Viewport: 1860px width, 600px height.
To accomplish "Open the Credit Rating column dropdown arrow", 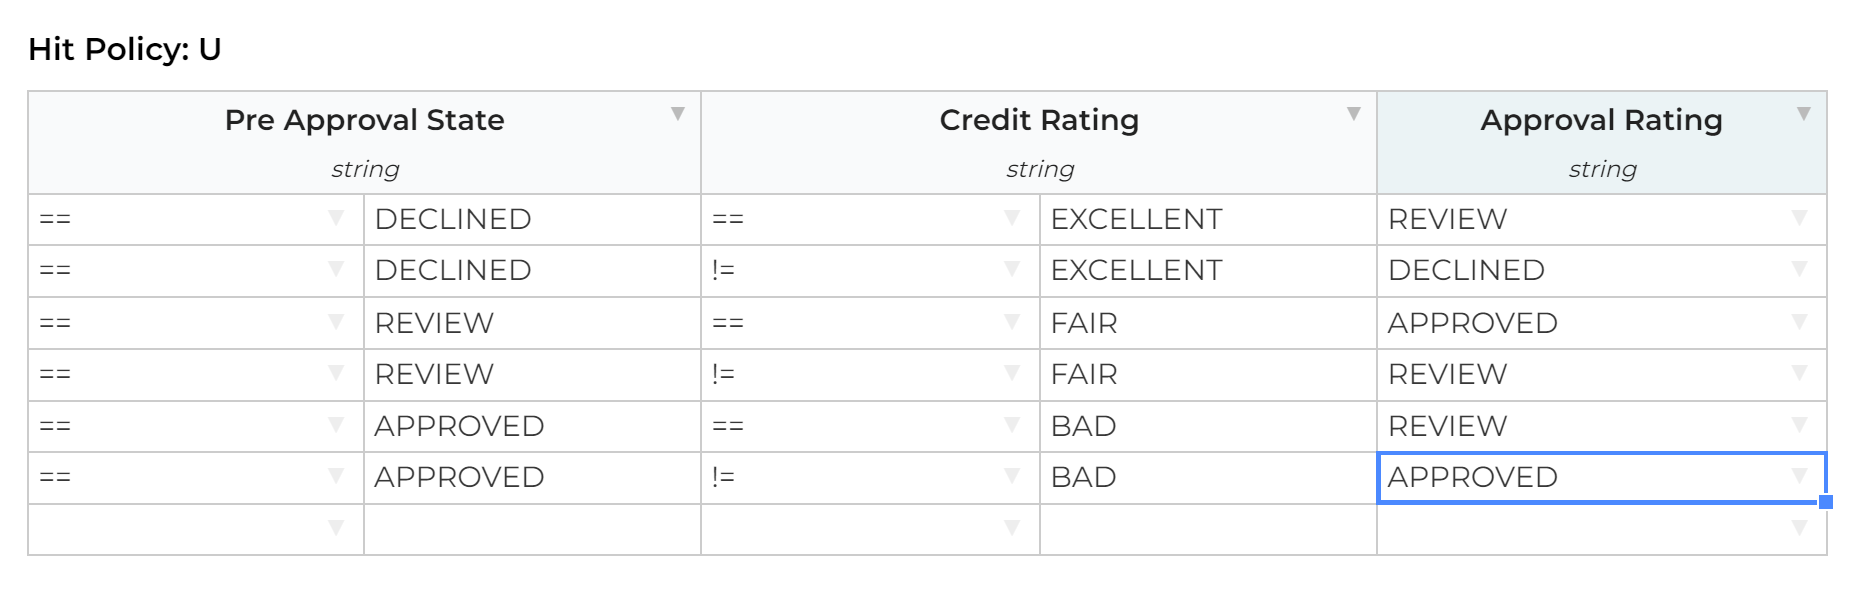I will (x=1354, y=114).
